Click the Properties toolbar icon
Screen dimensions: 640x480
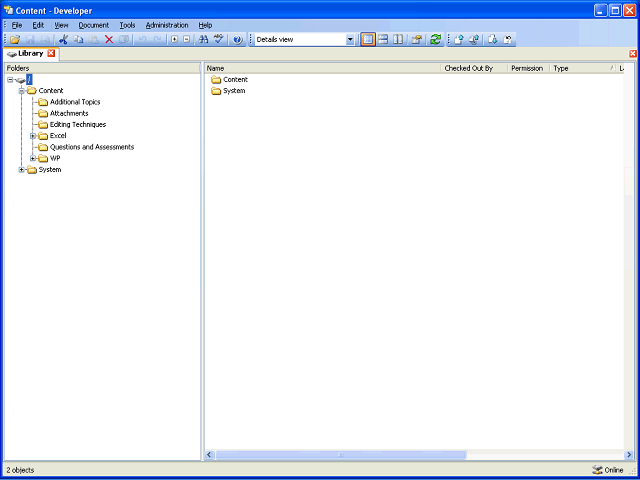(416, 40)
